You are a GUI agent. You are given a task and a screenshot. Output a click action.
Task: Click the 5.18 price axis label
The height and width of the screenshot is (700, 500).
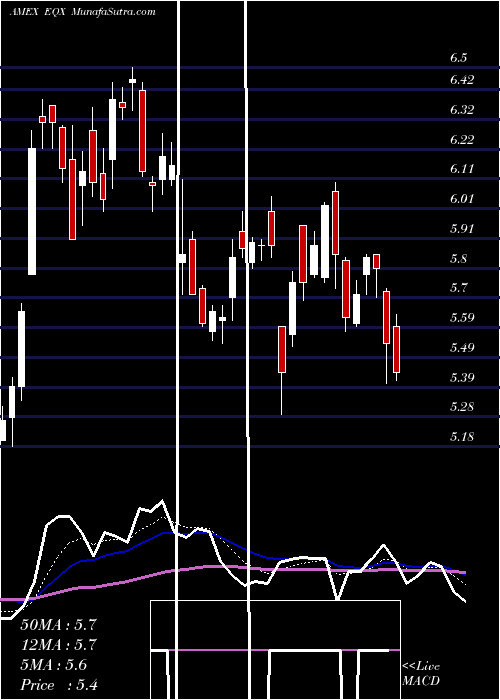(462, 437)
